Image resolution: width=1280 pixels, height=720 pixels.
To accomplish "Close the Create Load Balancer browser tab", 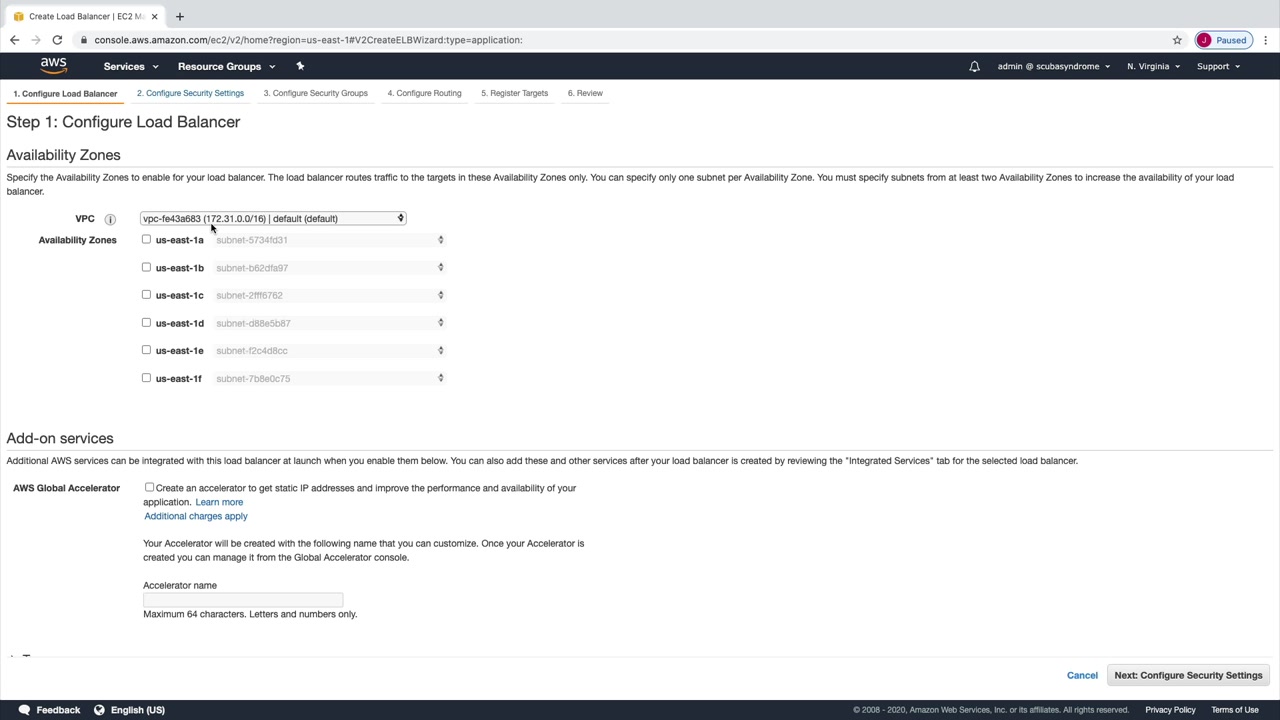I will pos(154,16).
